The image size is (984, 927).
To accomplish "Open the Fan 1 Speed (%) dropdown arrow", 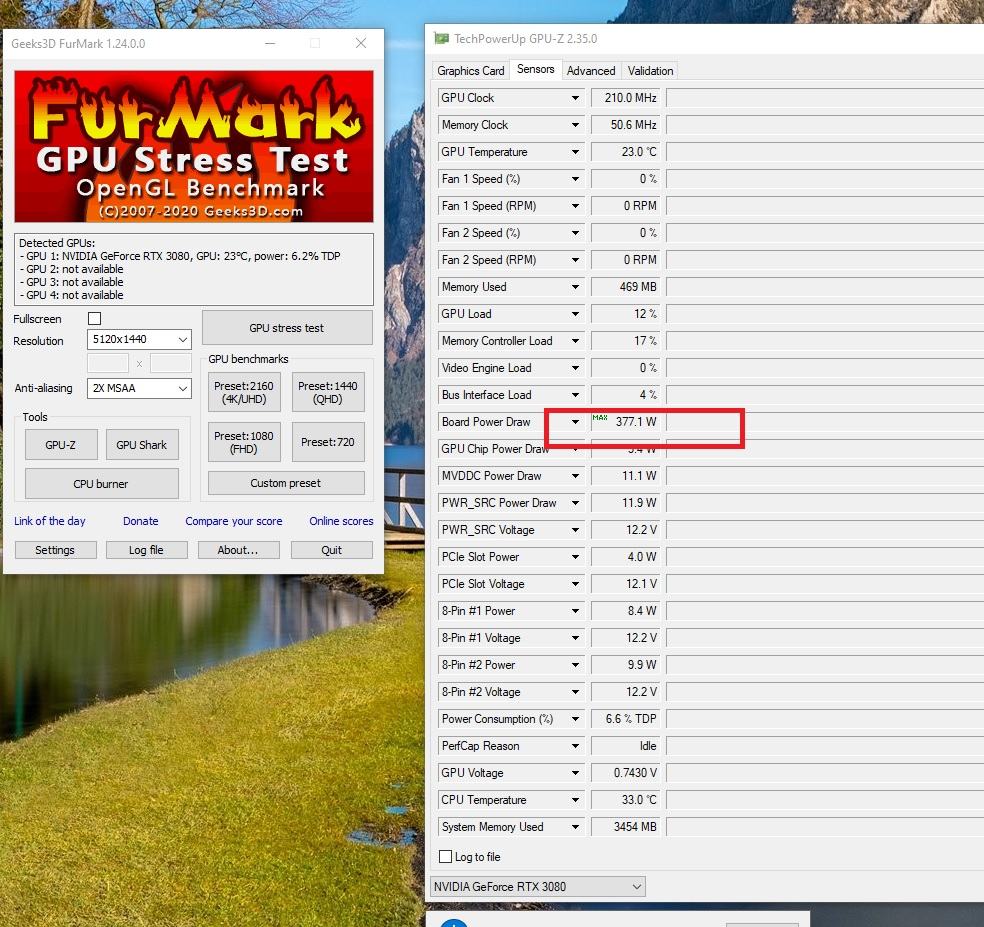I will pyautogui.click(x=575, y=179).
